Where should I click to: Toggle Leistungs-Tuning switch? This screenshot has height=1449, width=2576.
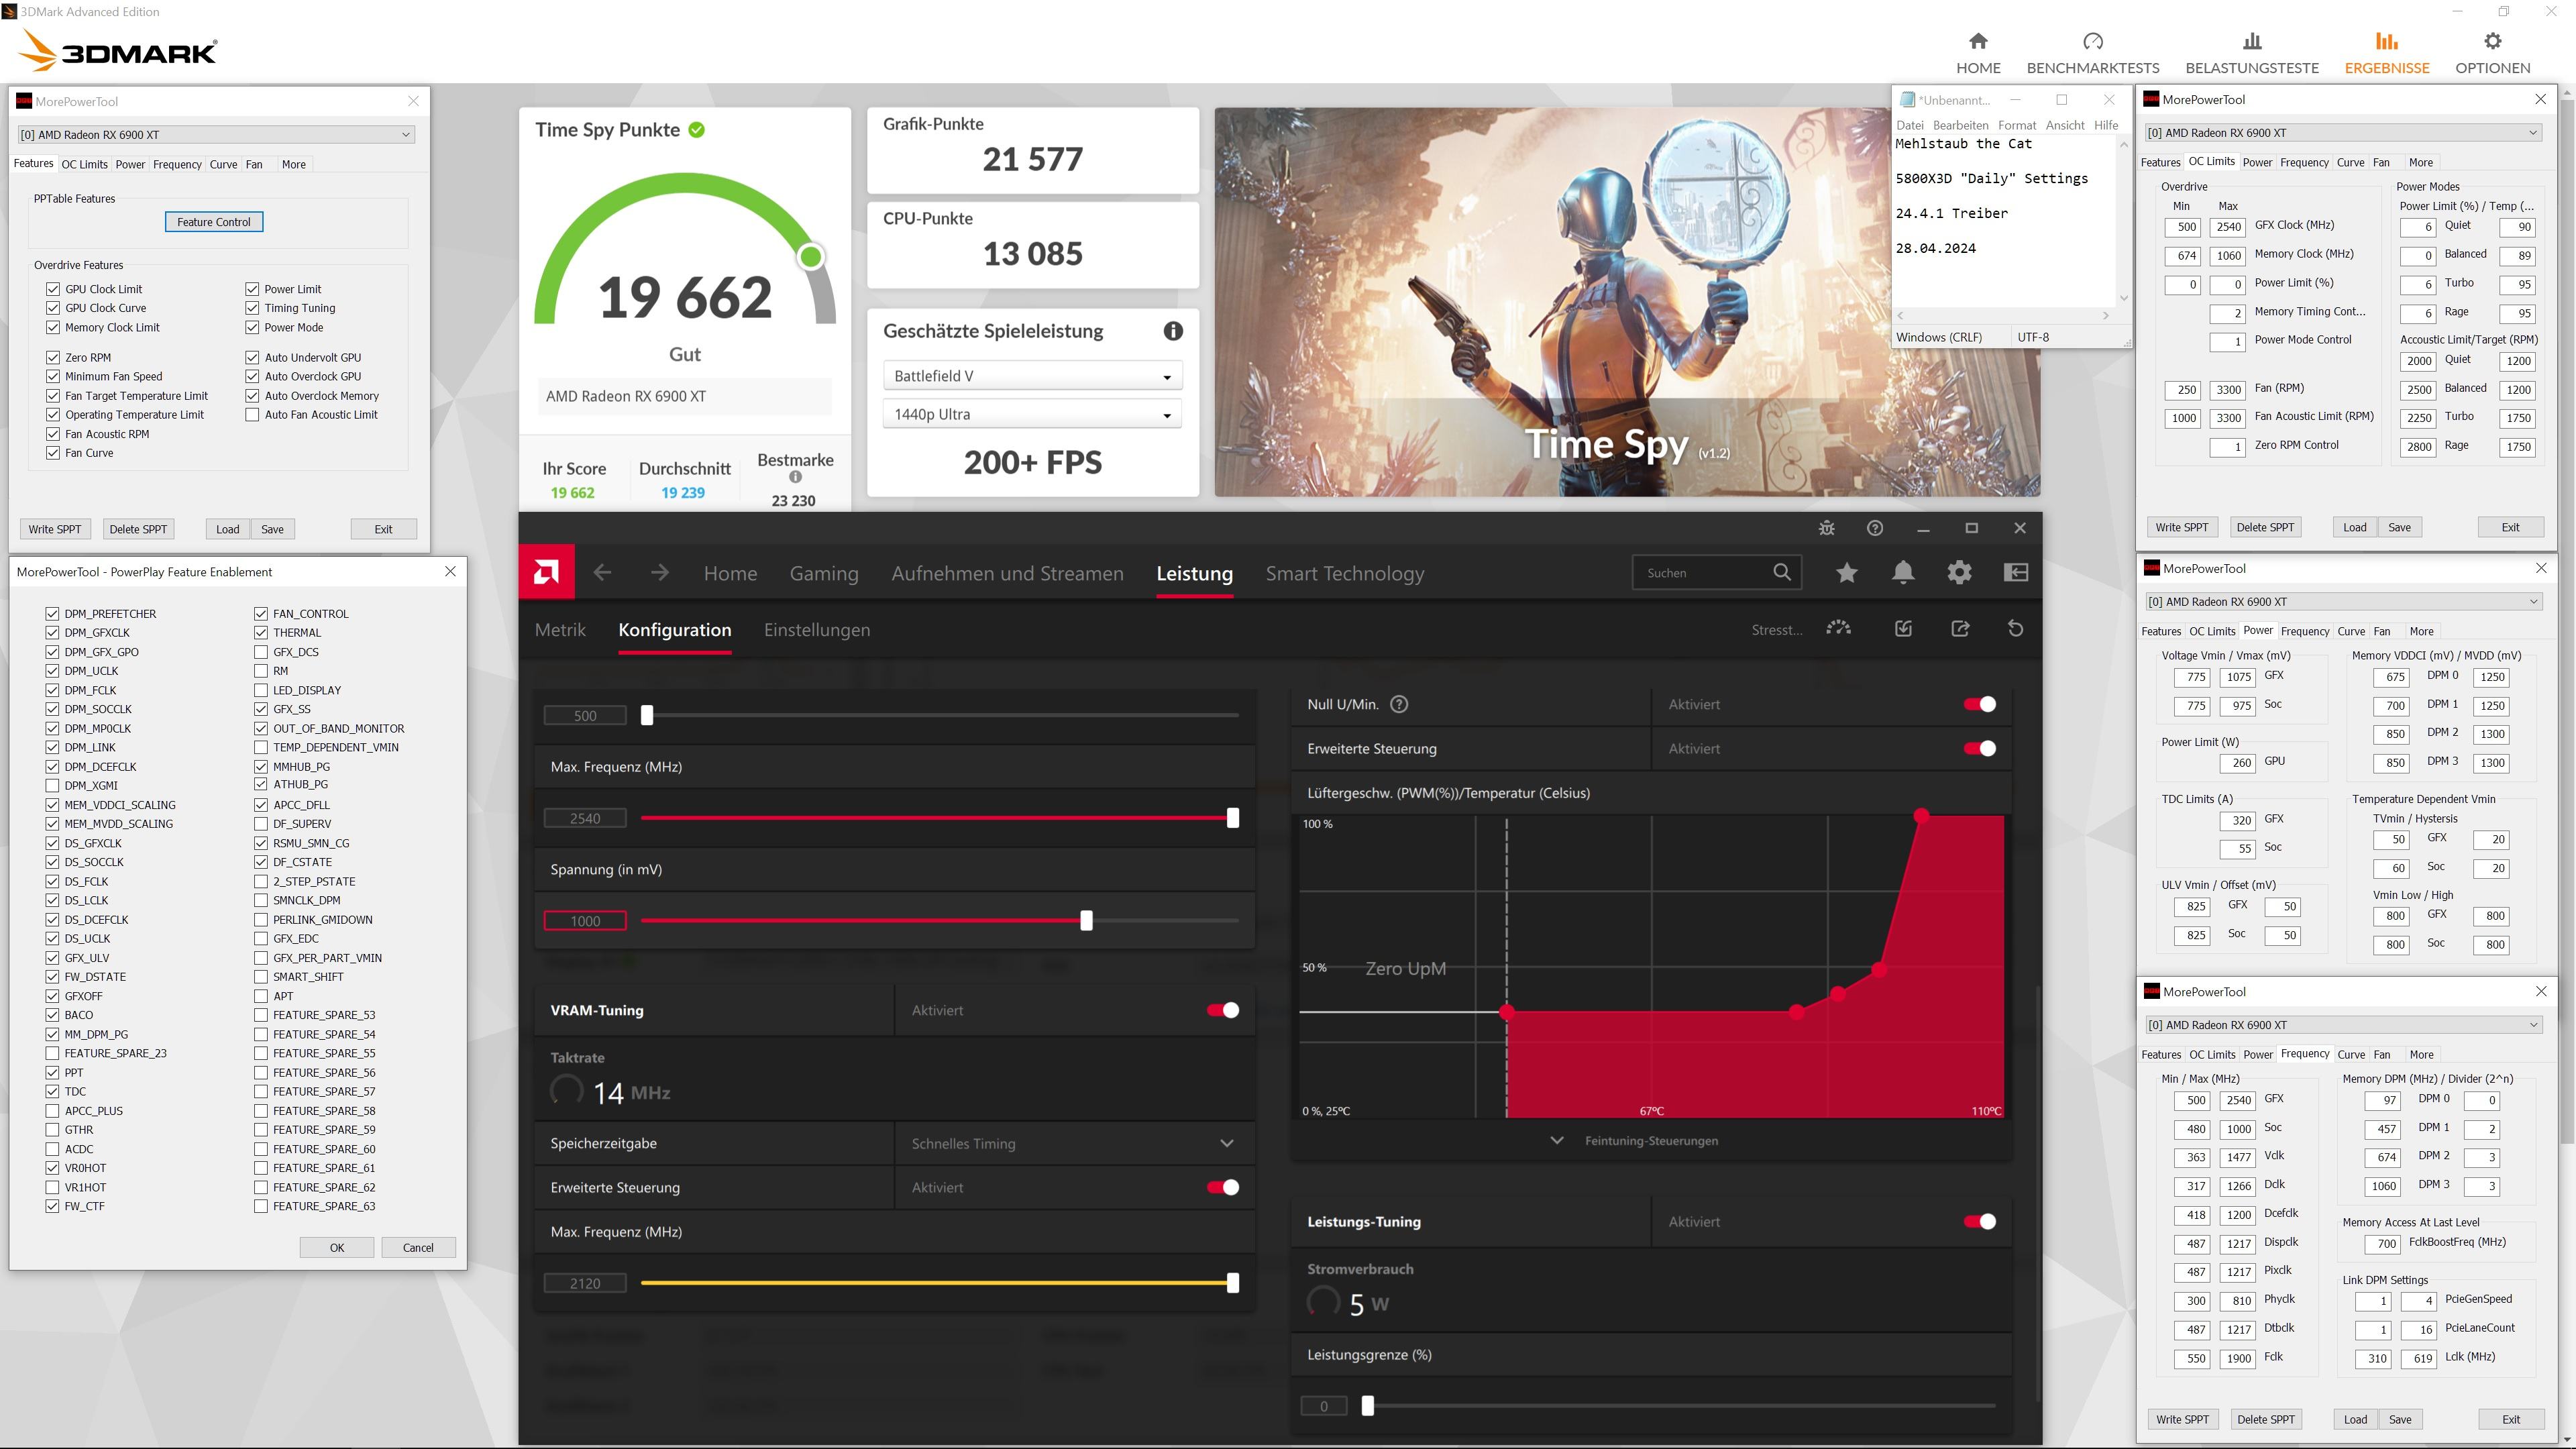point(1980,1221)
